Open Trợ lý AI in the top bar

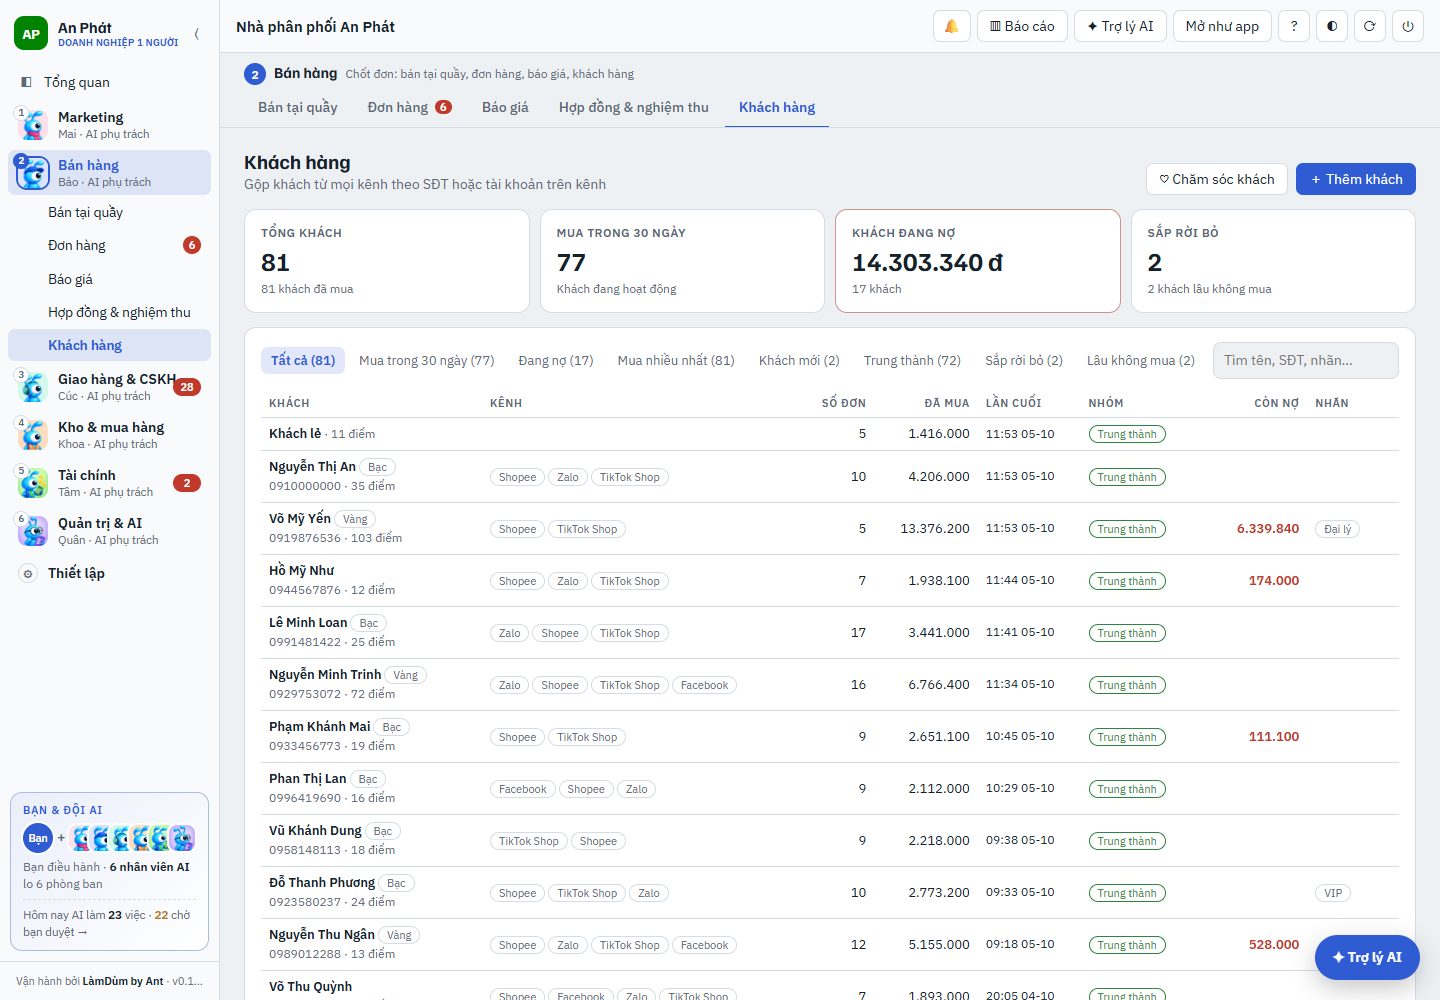click(x=1120, y=26)
